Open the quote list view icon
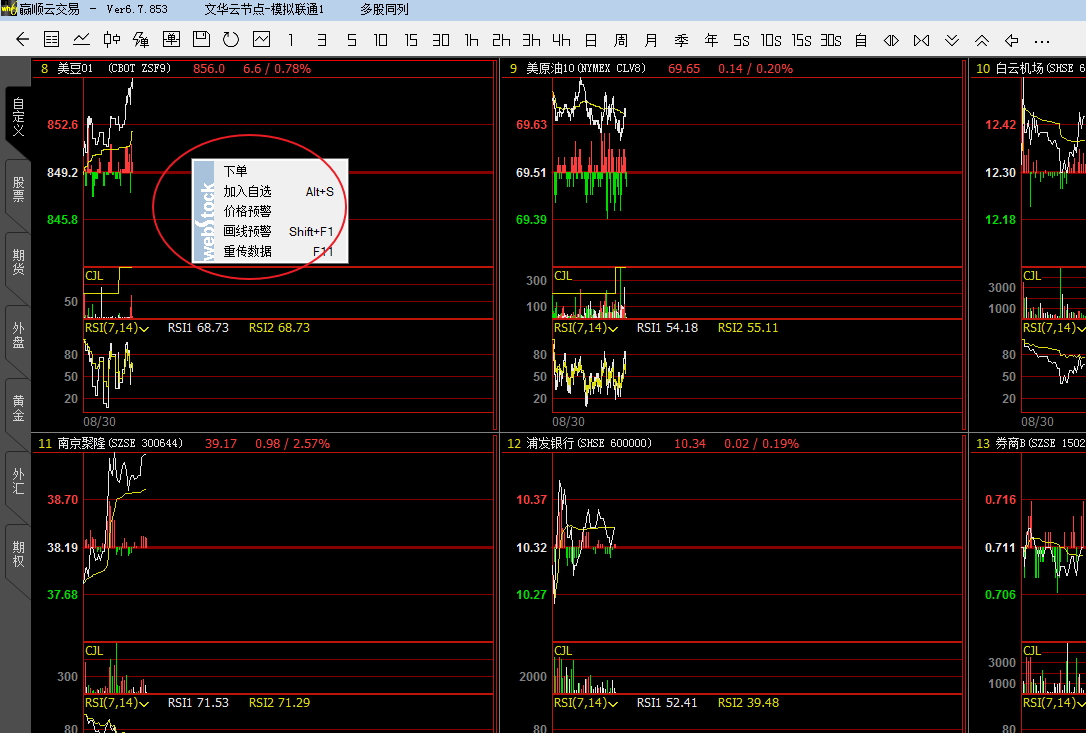Screen dimensions: 1086x733 (52, 40)
